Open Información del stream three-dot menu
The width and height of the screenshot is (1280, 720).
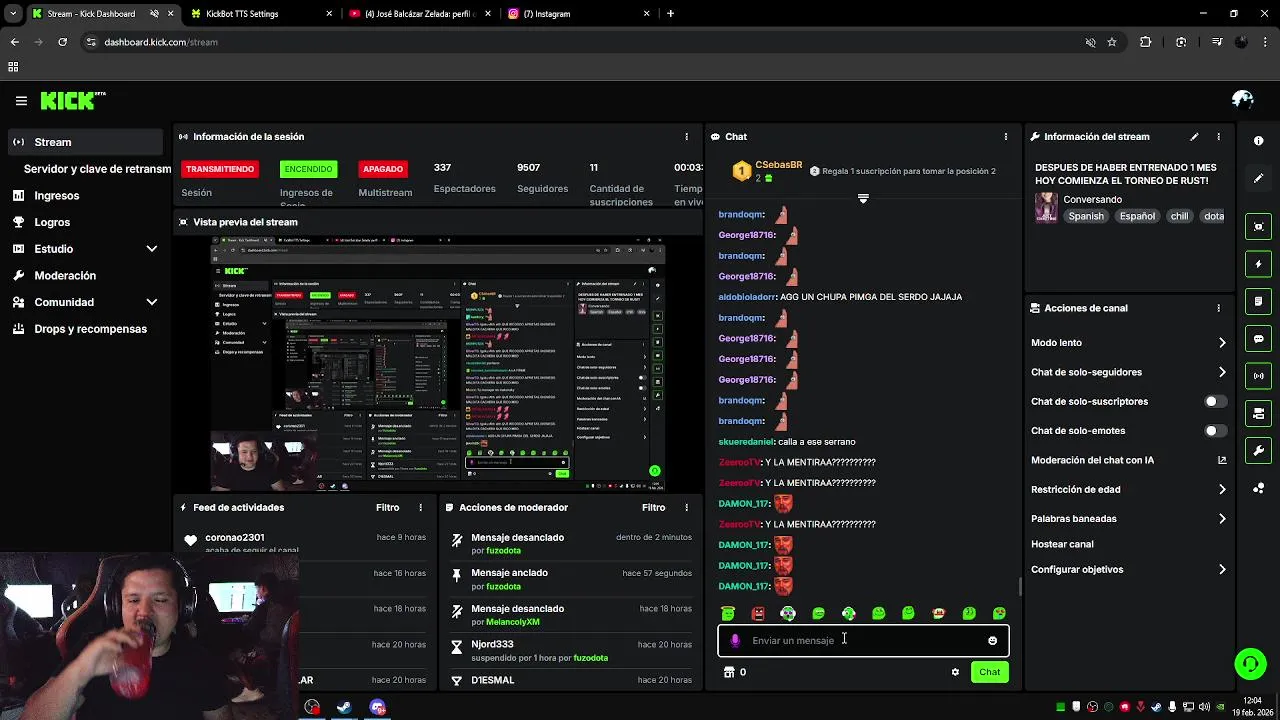[x=1218, y=137]
